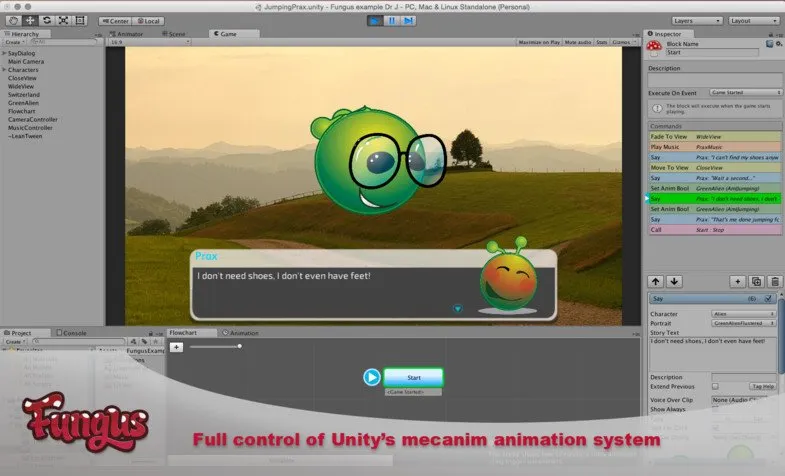Screen dimensions: 785x476
Task: Open the Portrait dropdown
Action: coord(743,323)
